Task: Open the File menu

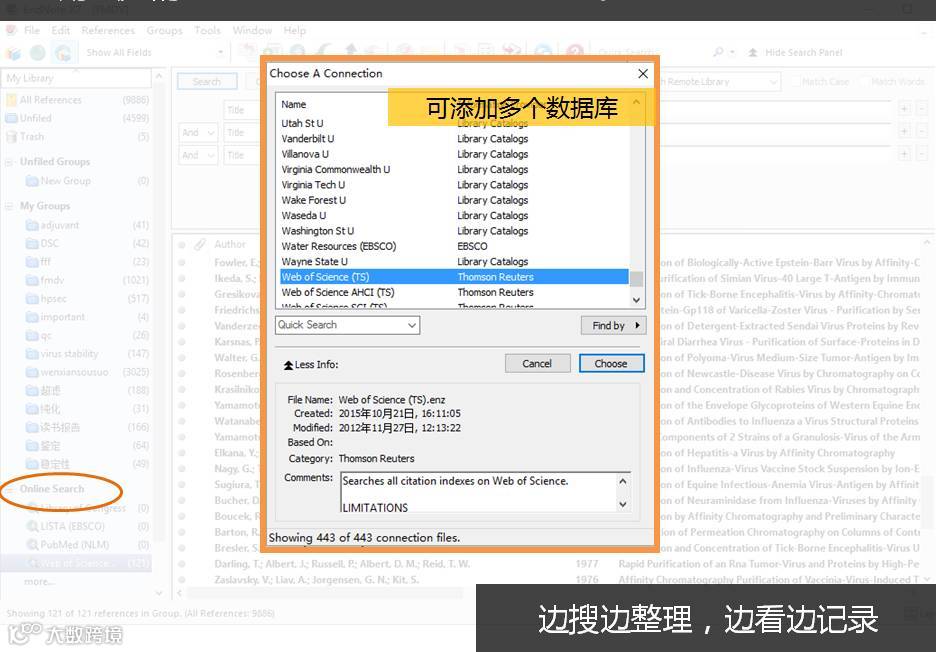Action: click(x=32, y=30)
